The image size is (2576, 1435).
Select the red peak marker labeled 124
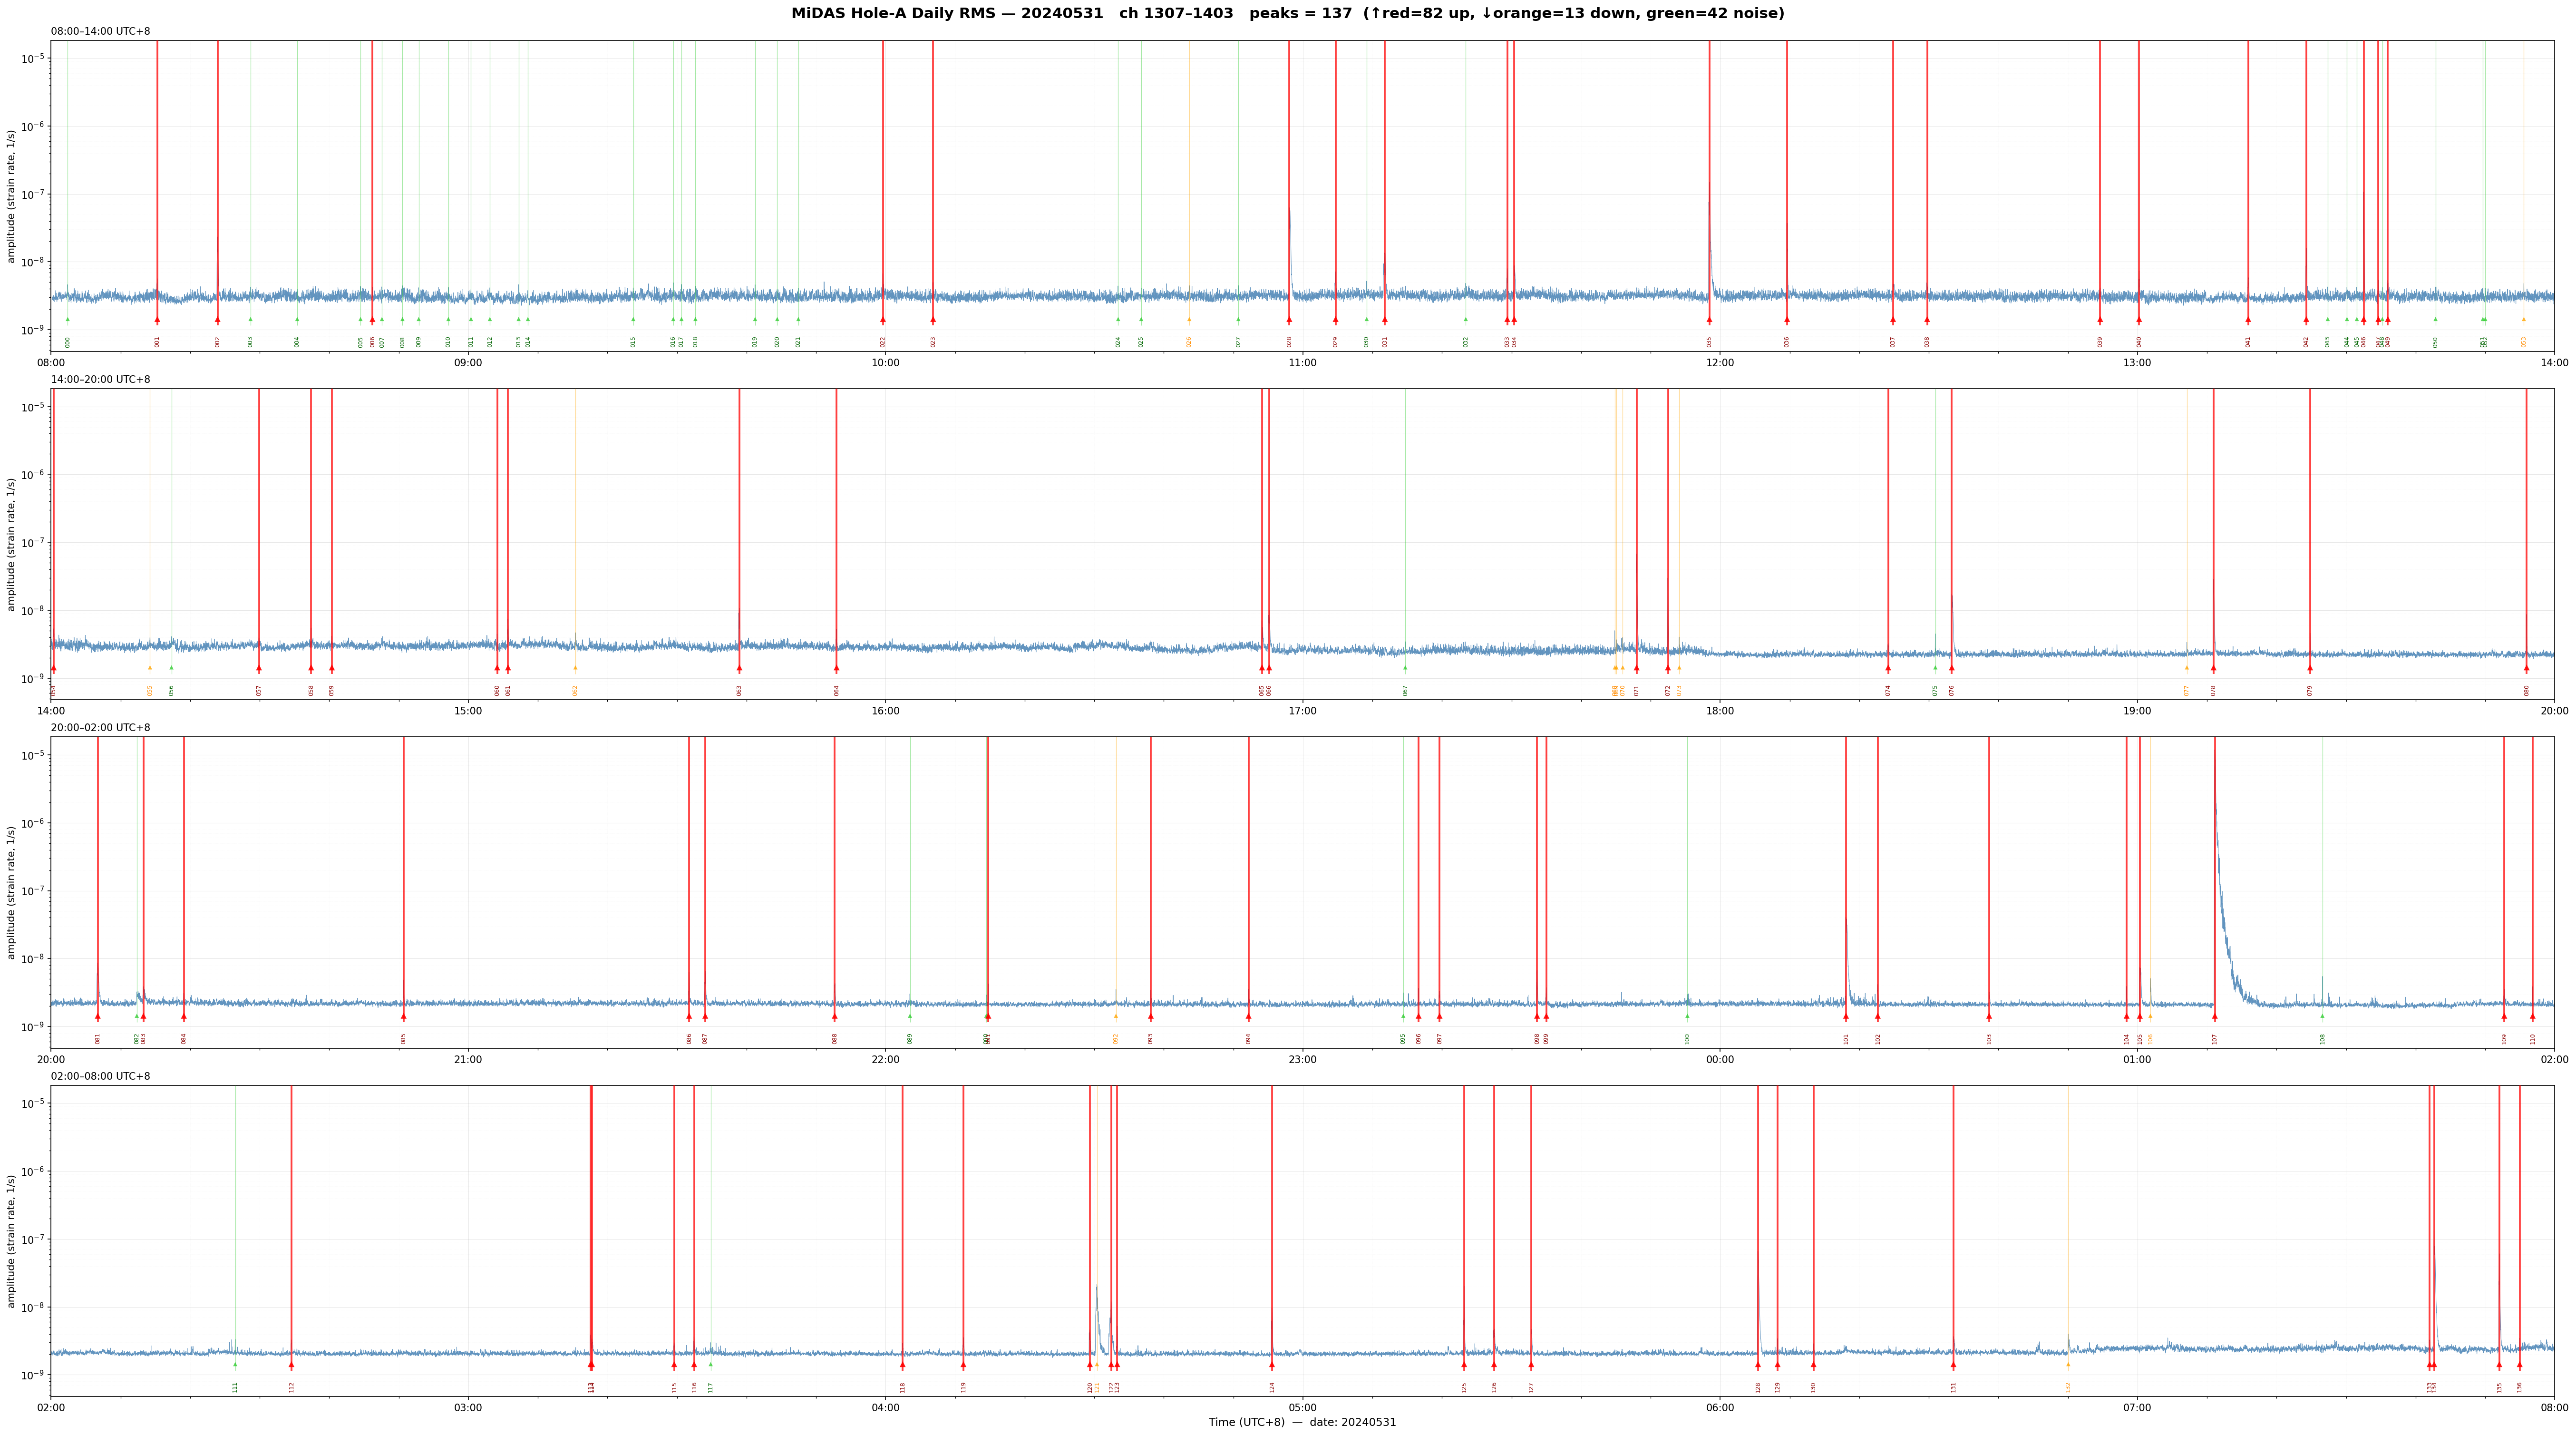1272,1364
